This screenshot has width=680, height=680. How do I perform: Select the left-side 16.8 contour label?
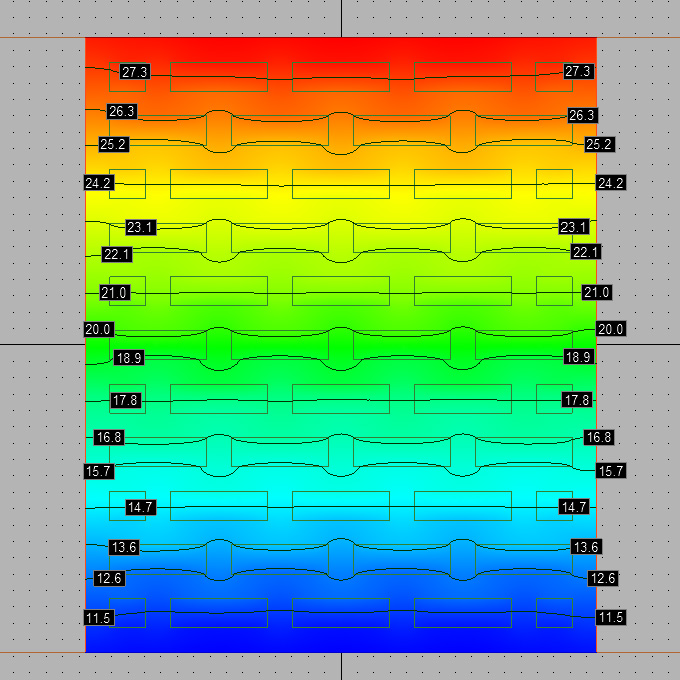(x=109, y=437)
